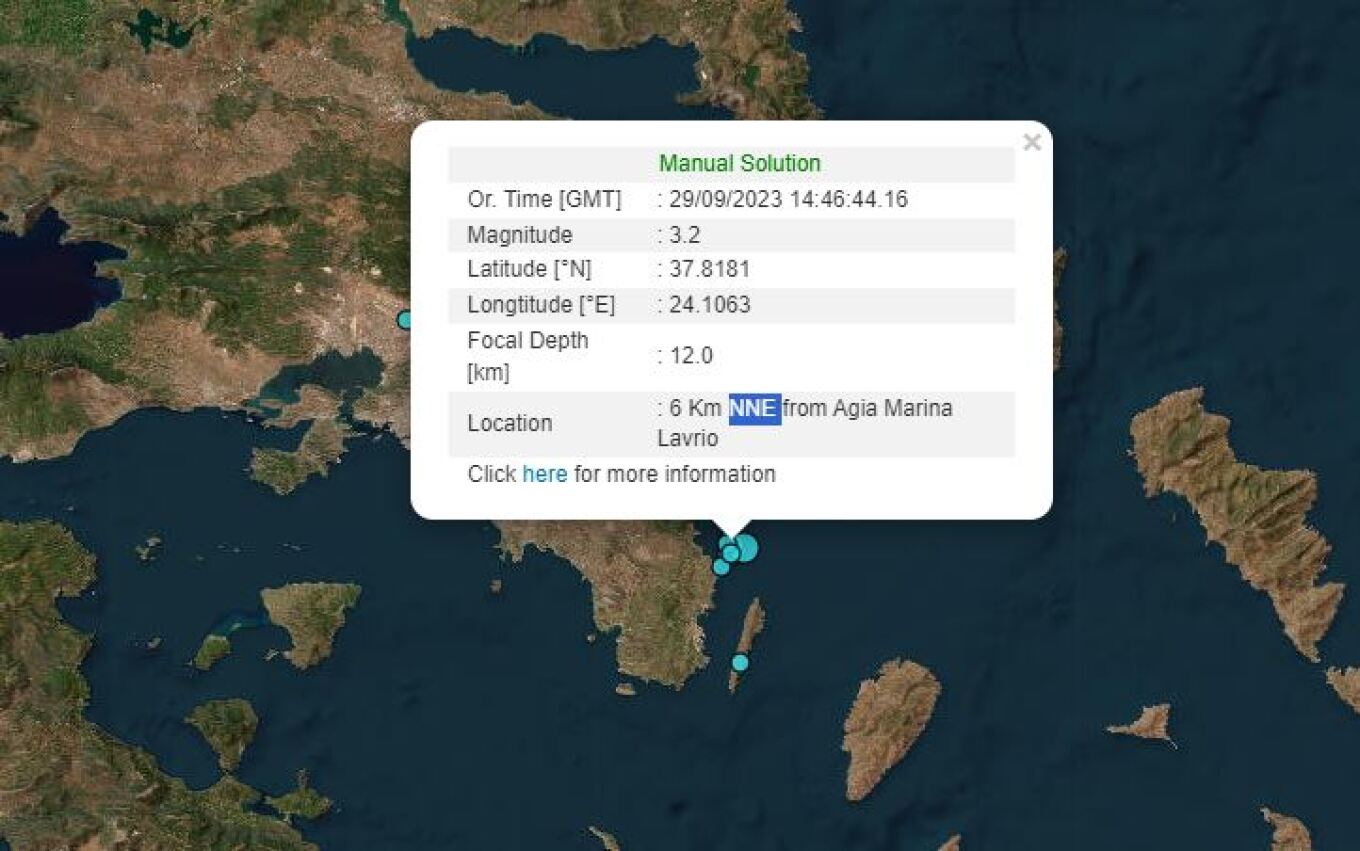The width and height of the screenshot is (1360, 851).
Task: Close the earthquake info popup
Action: click(1032, 143)
